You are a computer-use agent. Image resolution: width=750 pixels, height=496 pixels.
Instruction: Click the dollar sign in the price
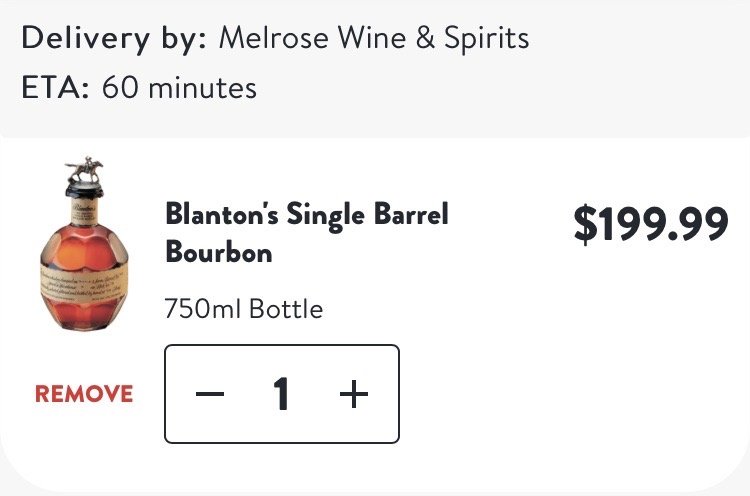(583, 224)
